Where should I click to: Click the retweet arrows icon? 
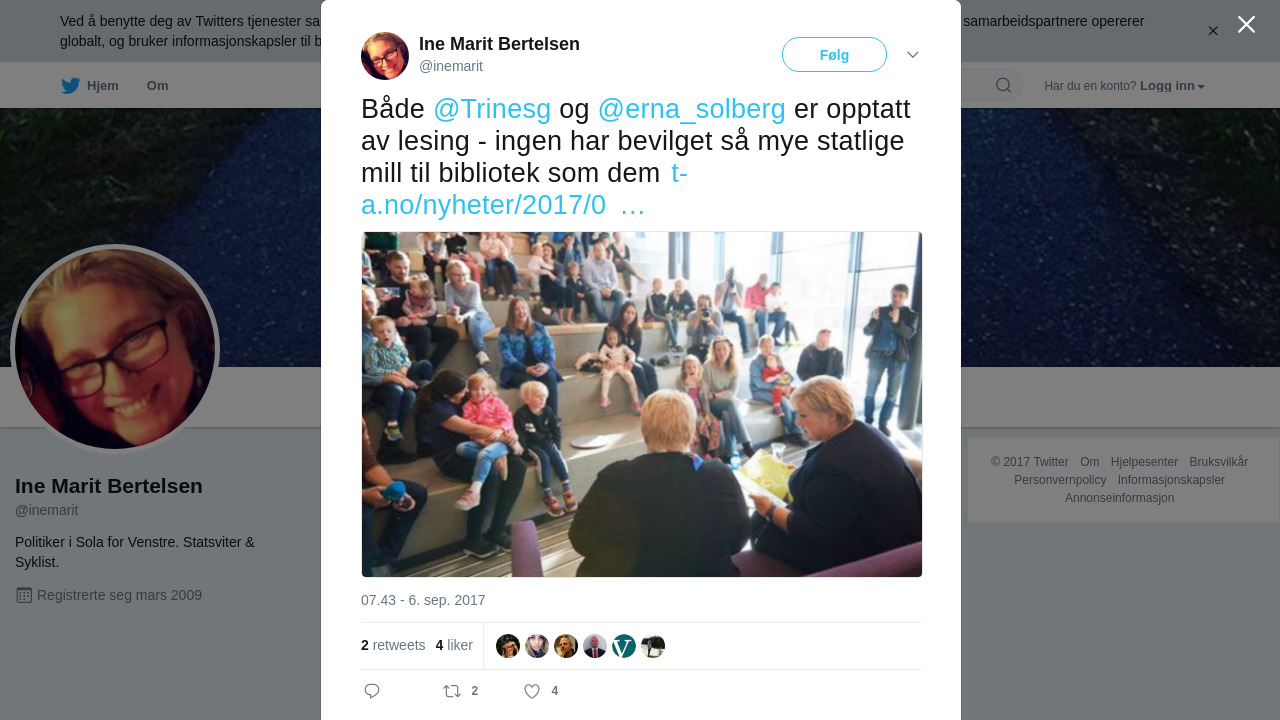point(452,691)
